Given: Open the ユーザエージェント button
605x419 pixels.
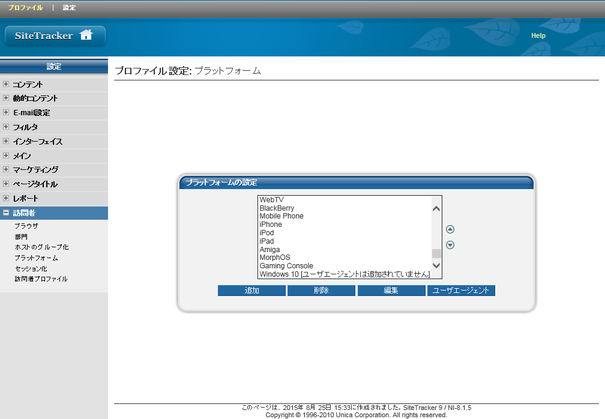Looking at the screenshot, I should pyautogui.click(x=461, y=291).
